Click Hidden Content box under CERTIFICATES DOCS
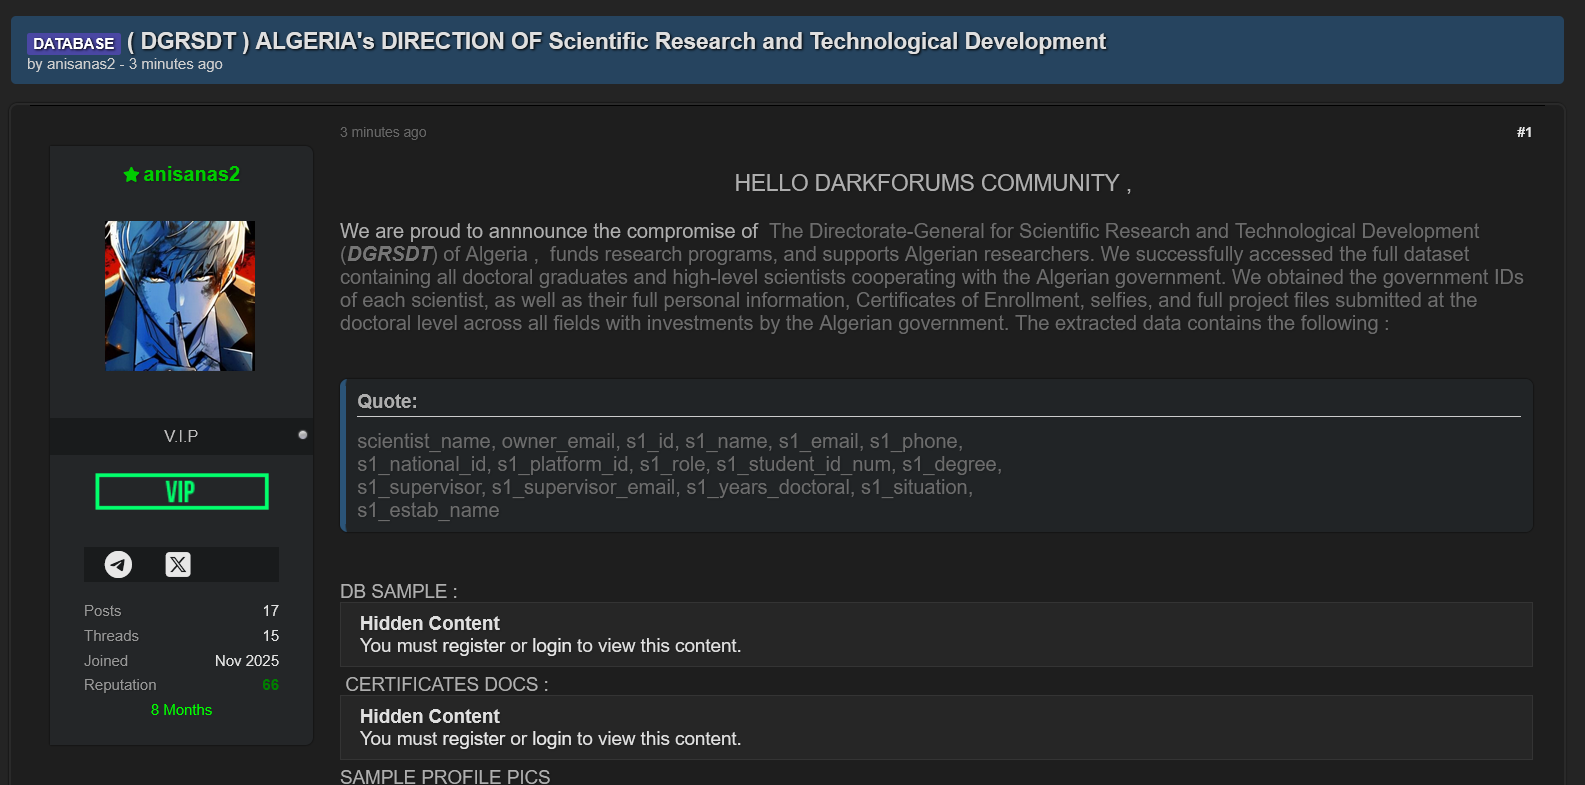The height and width of the screenshot is (785, 1585). pyautogui.click(x=936, y=727)
